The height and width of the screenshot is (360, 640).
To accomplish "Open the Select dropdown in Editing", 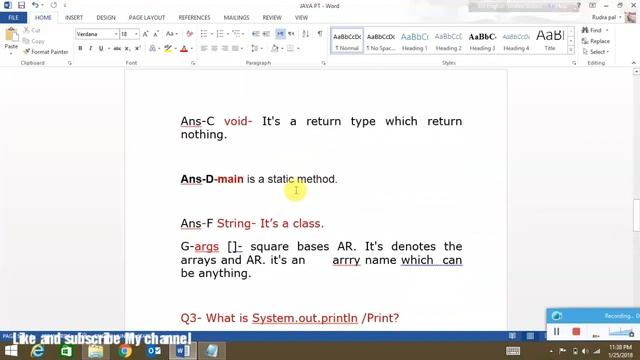I will point(596,52).
